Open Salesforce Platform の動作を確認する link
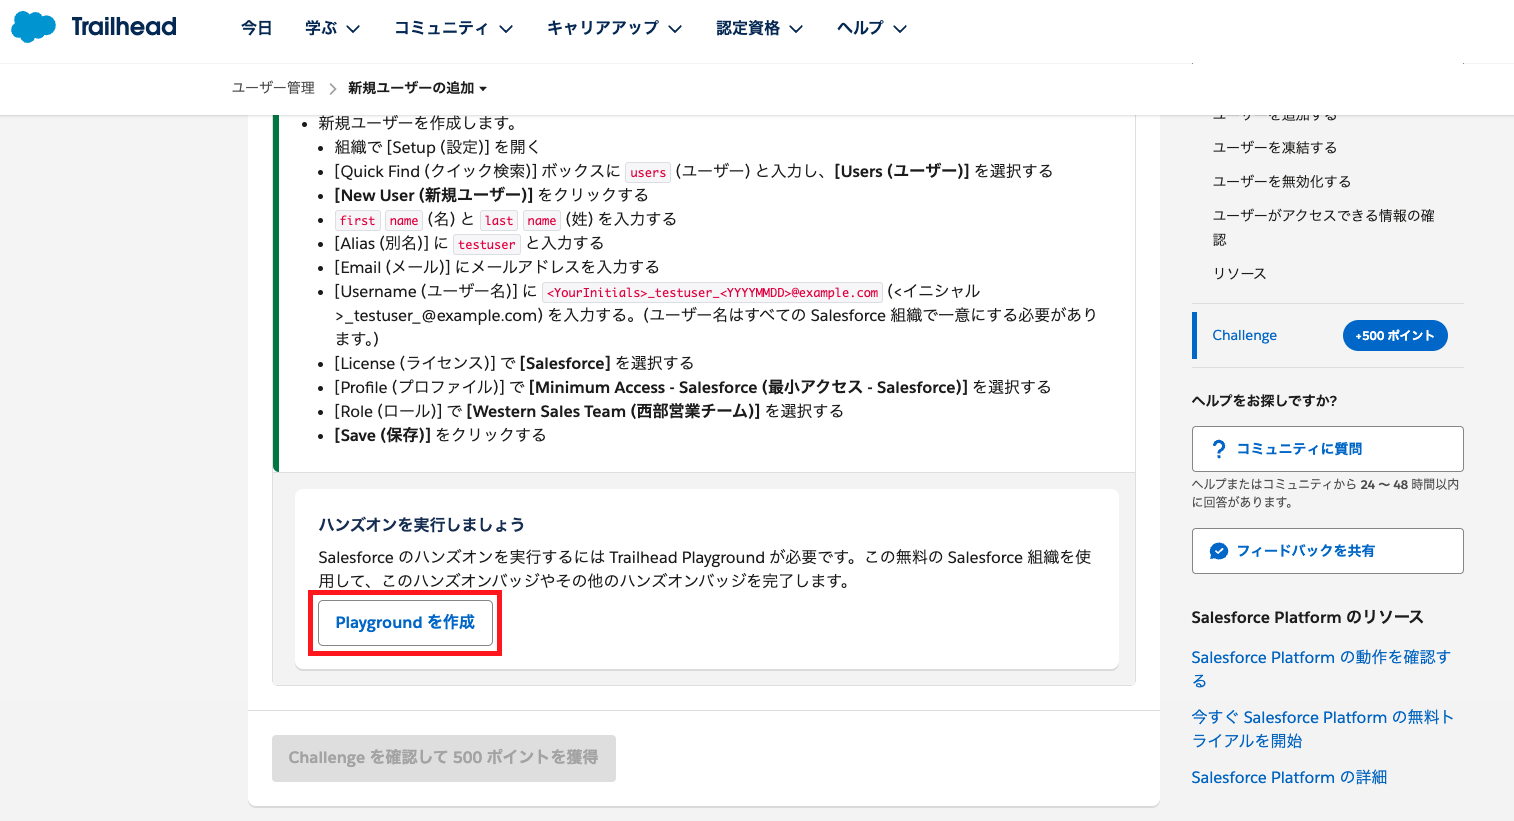Viewport: 1514px width, 821px height. (1320, 669)
